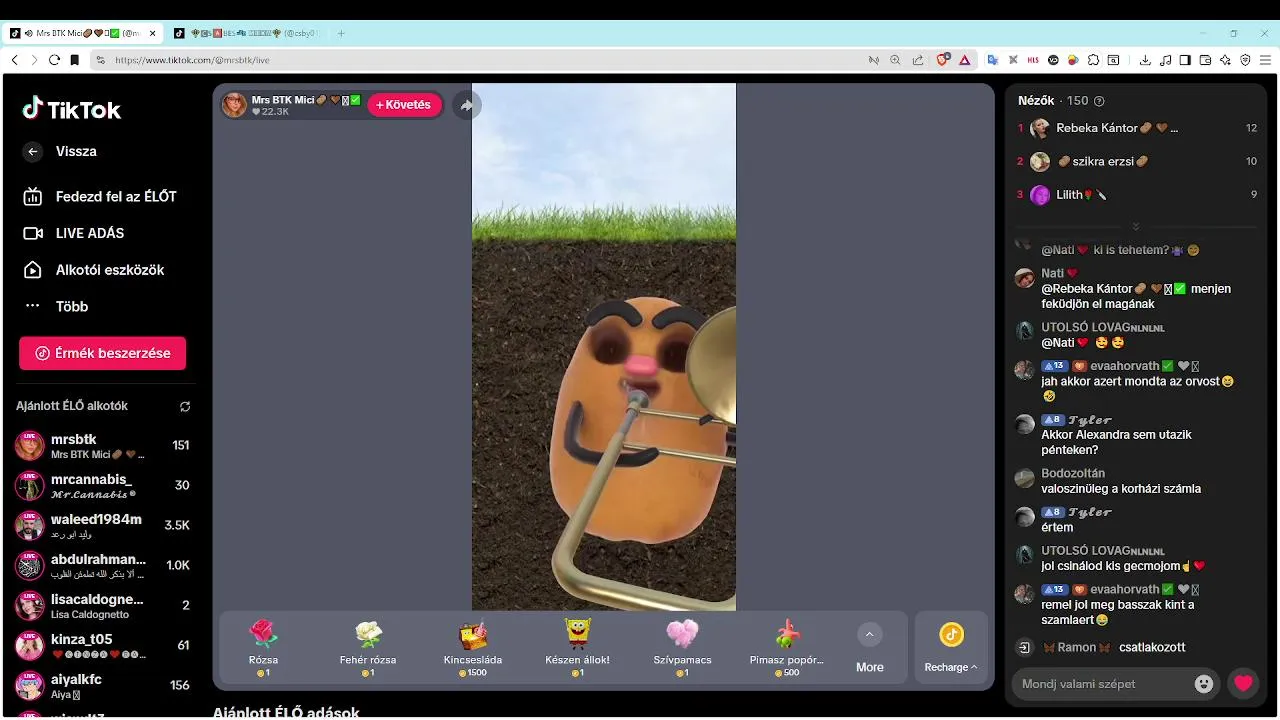Expand the viewer ranking list chevron
Image resolution: width=1280 pixels, height=720 pixels.
tap(1136, 227)
